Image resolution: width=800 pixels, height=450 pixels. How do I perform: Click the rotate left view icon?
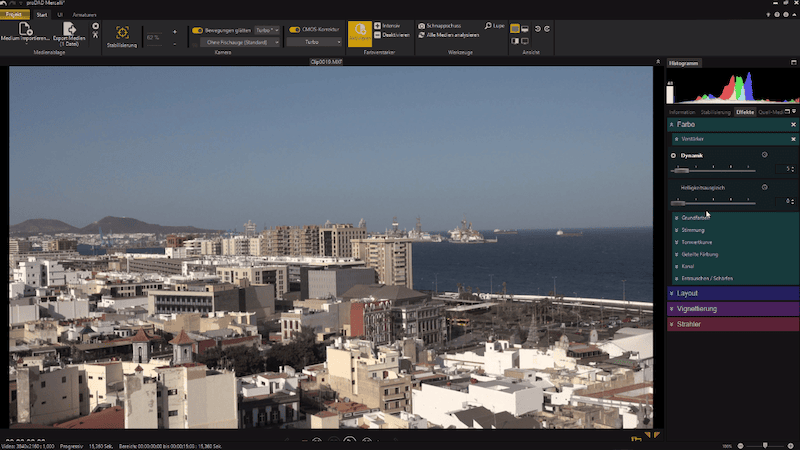(537, 29)
